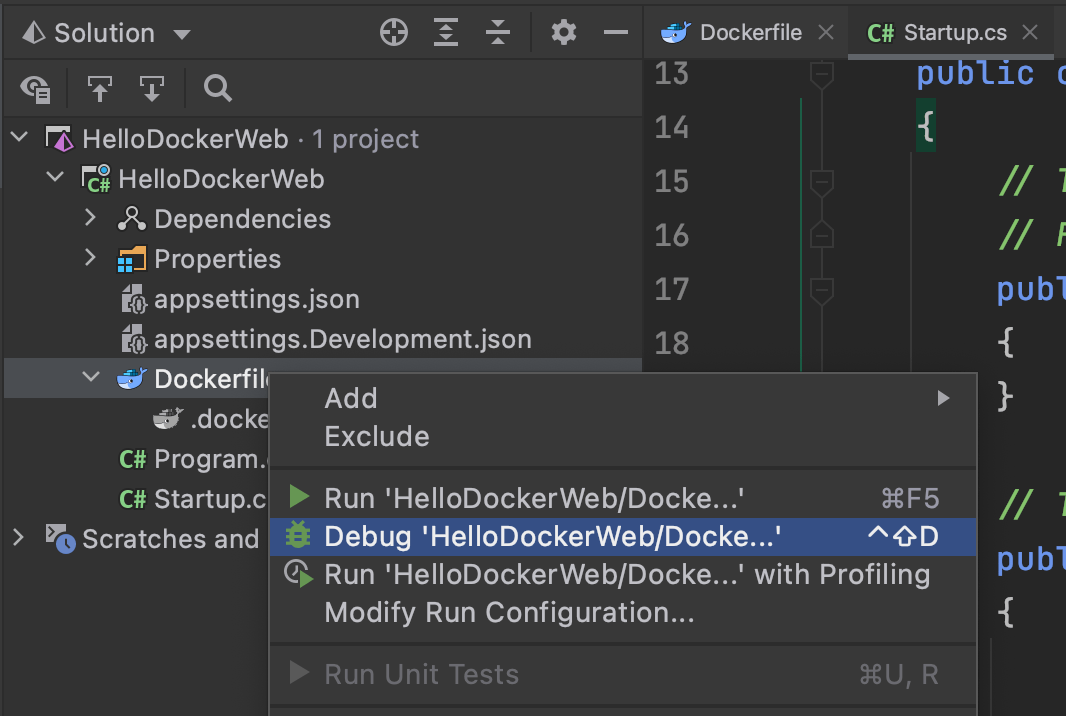Click the Collapse All icon in Solution toolbar
The width and height of the screenshot is (1066, 716).
[498, 33]
